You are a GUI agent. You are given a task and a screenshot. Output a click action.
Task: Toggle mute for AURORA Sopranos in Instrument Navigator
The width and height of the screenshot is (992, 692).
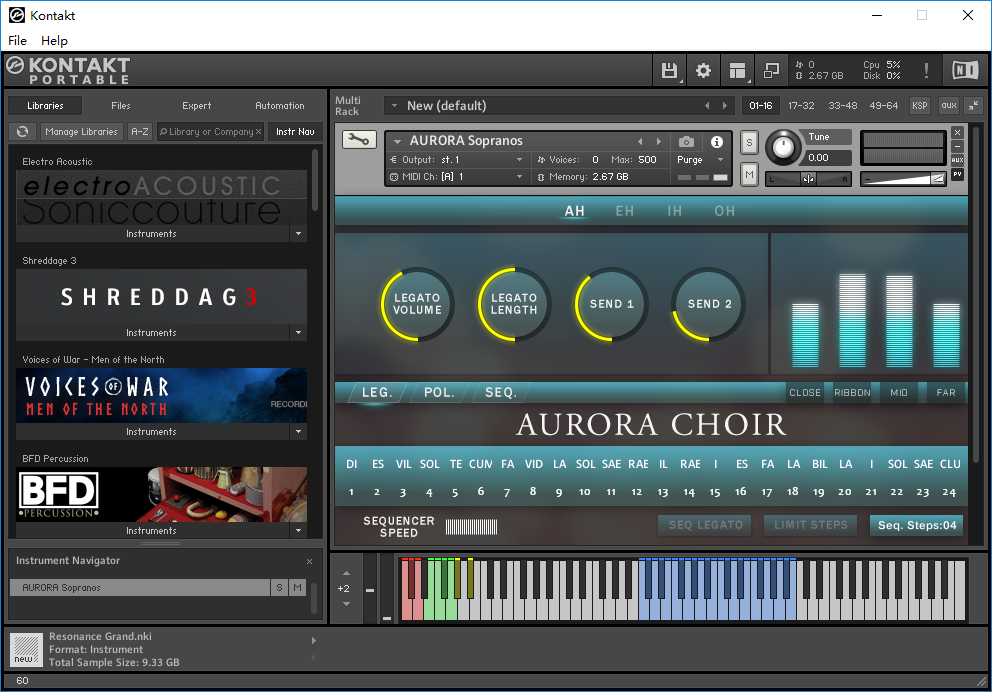pyautogui.click(x=297, y=588)
